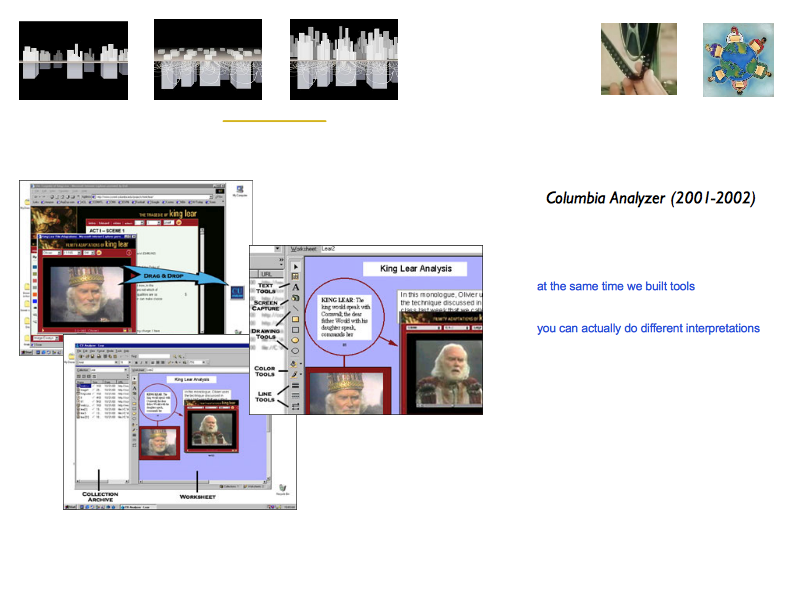Image resolution: width=800 pixels, height=600 pixels.
Task: Click the orange go button in the film adaptations popup
Action: point(99,253)
